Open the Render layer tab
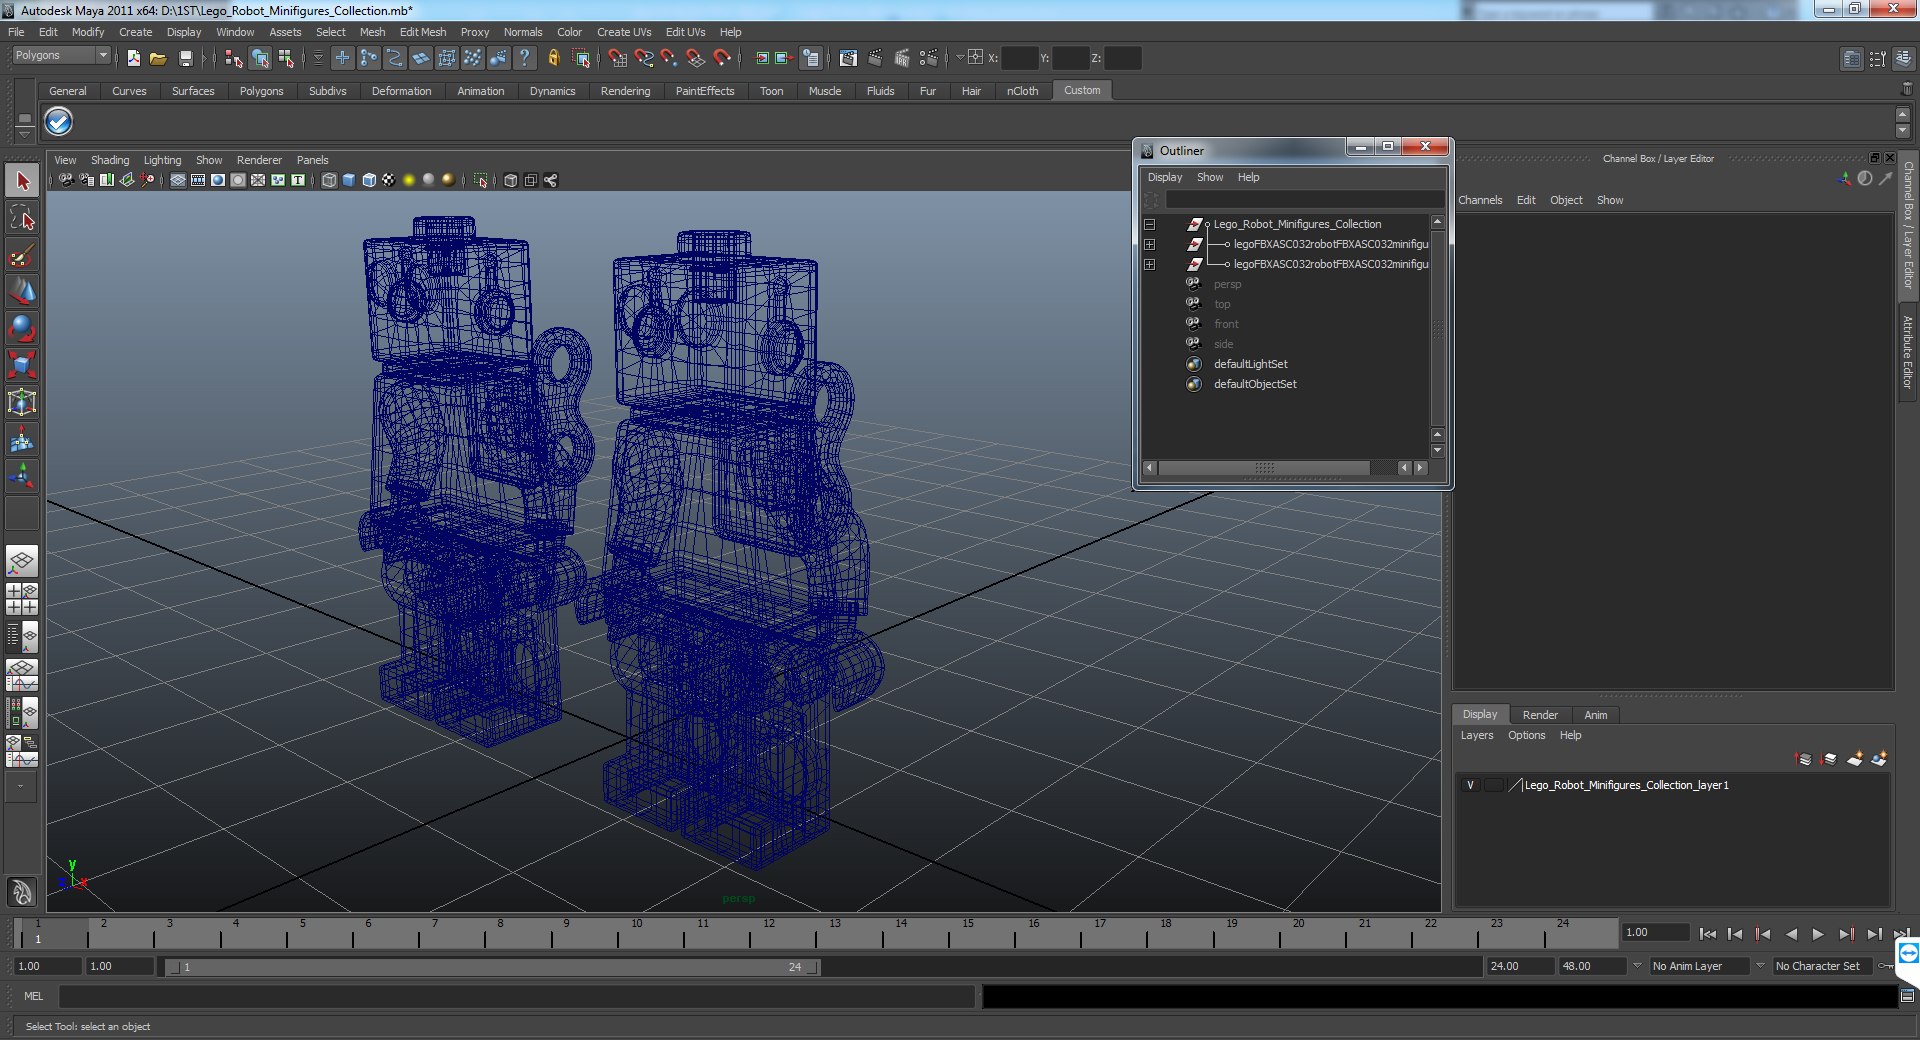Screen dimensions: 1920x1040 point(1540,715)
